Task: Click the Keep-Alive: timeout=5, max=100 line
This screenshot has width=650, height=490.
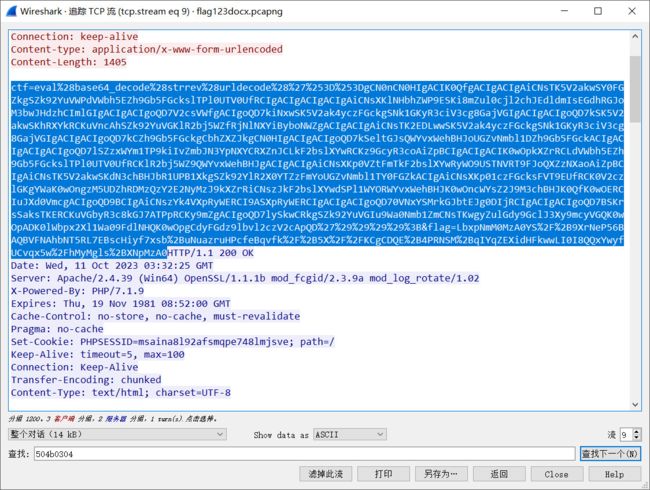Action: pyautogui.click(x=97, y=354)
